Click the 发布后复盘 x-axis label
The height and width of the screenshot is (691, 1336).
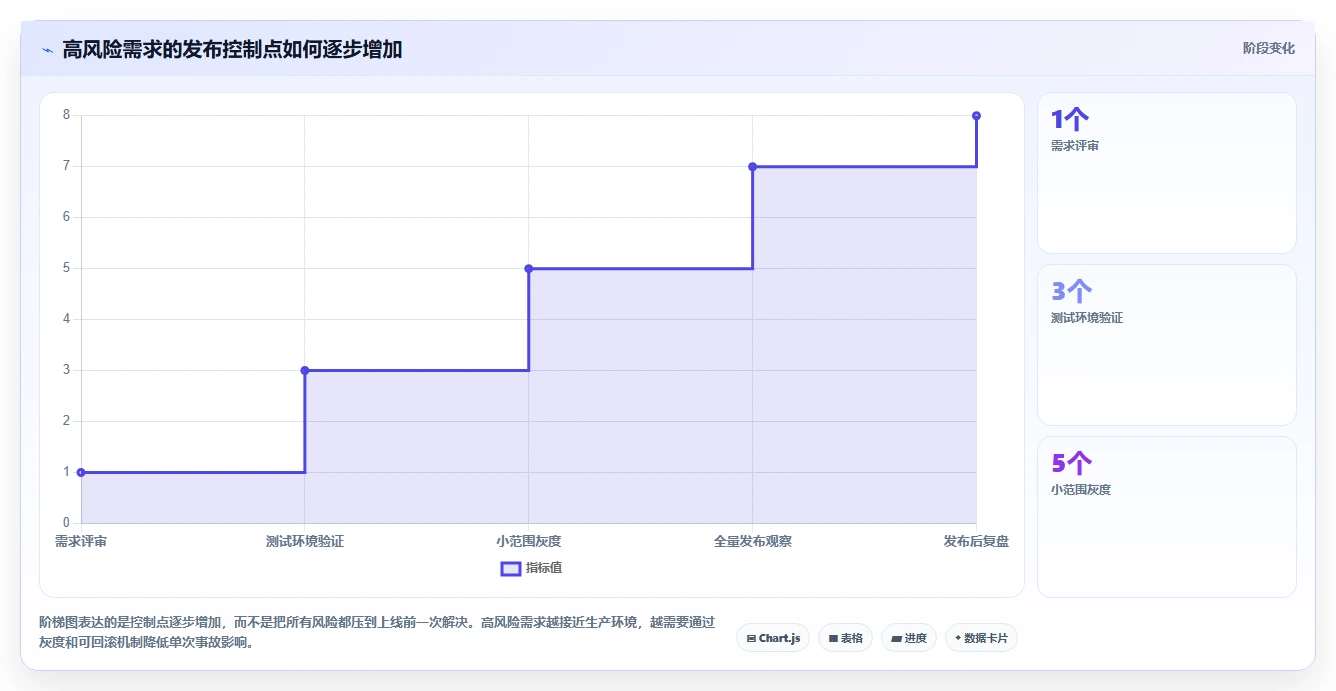(x=976, y=541)
